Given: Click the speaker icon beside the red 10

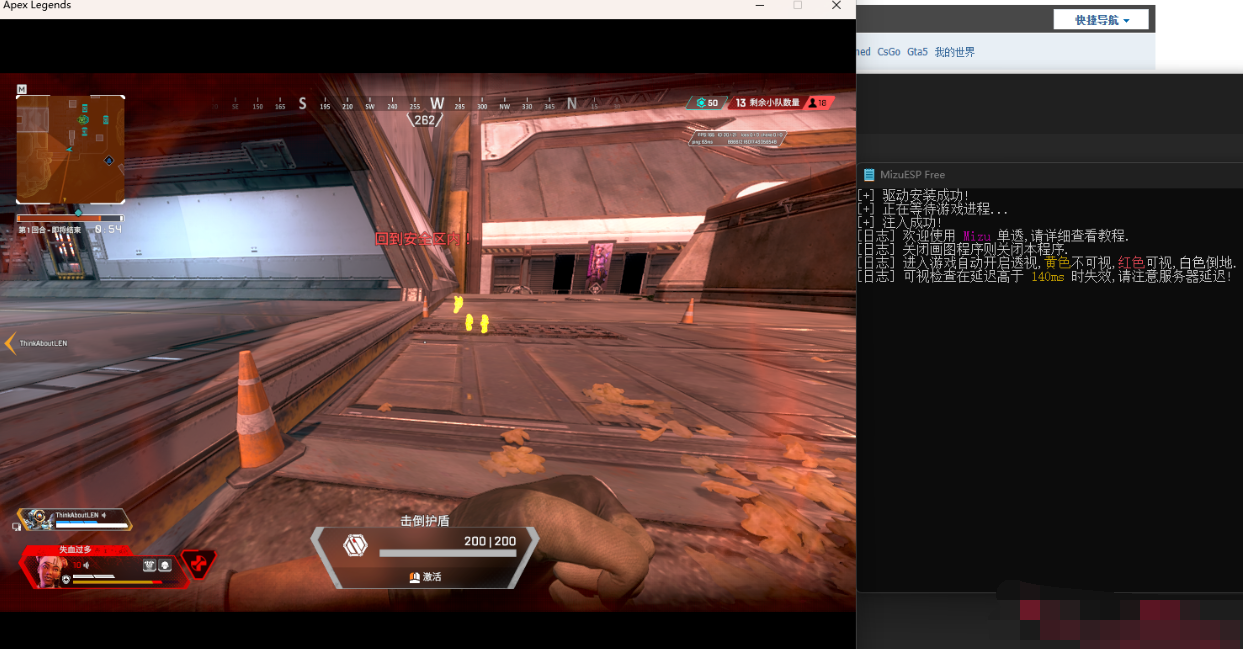Looking at the screenshot, I should pos(88,566).
